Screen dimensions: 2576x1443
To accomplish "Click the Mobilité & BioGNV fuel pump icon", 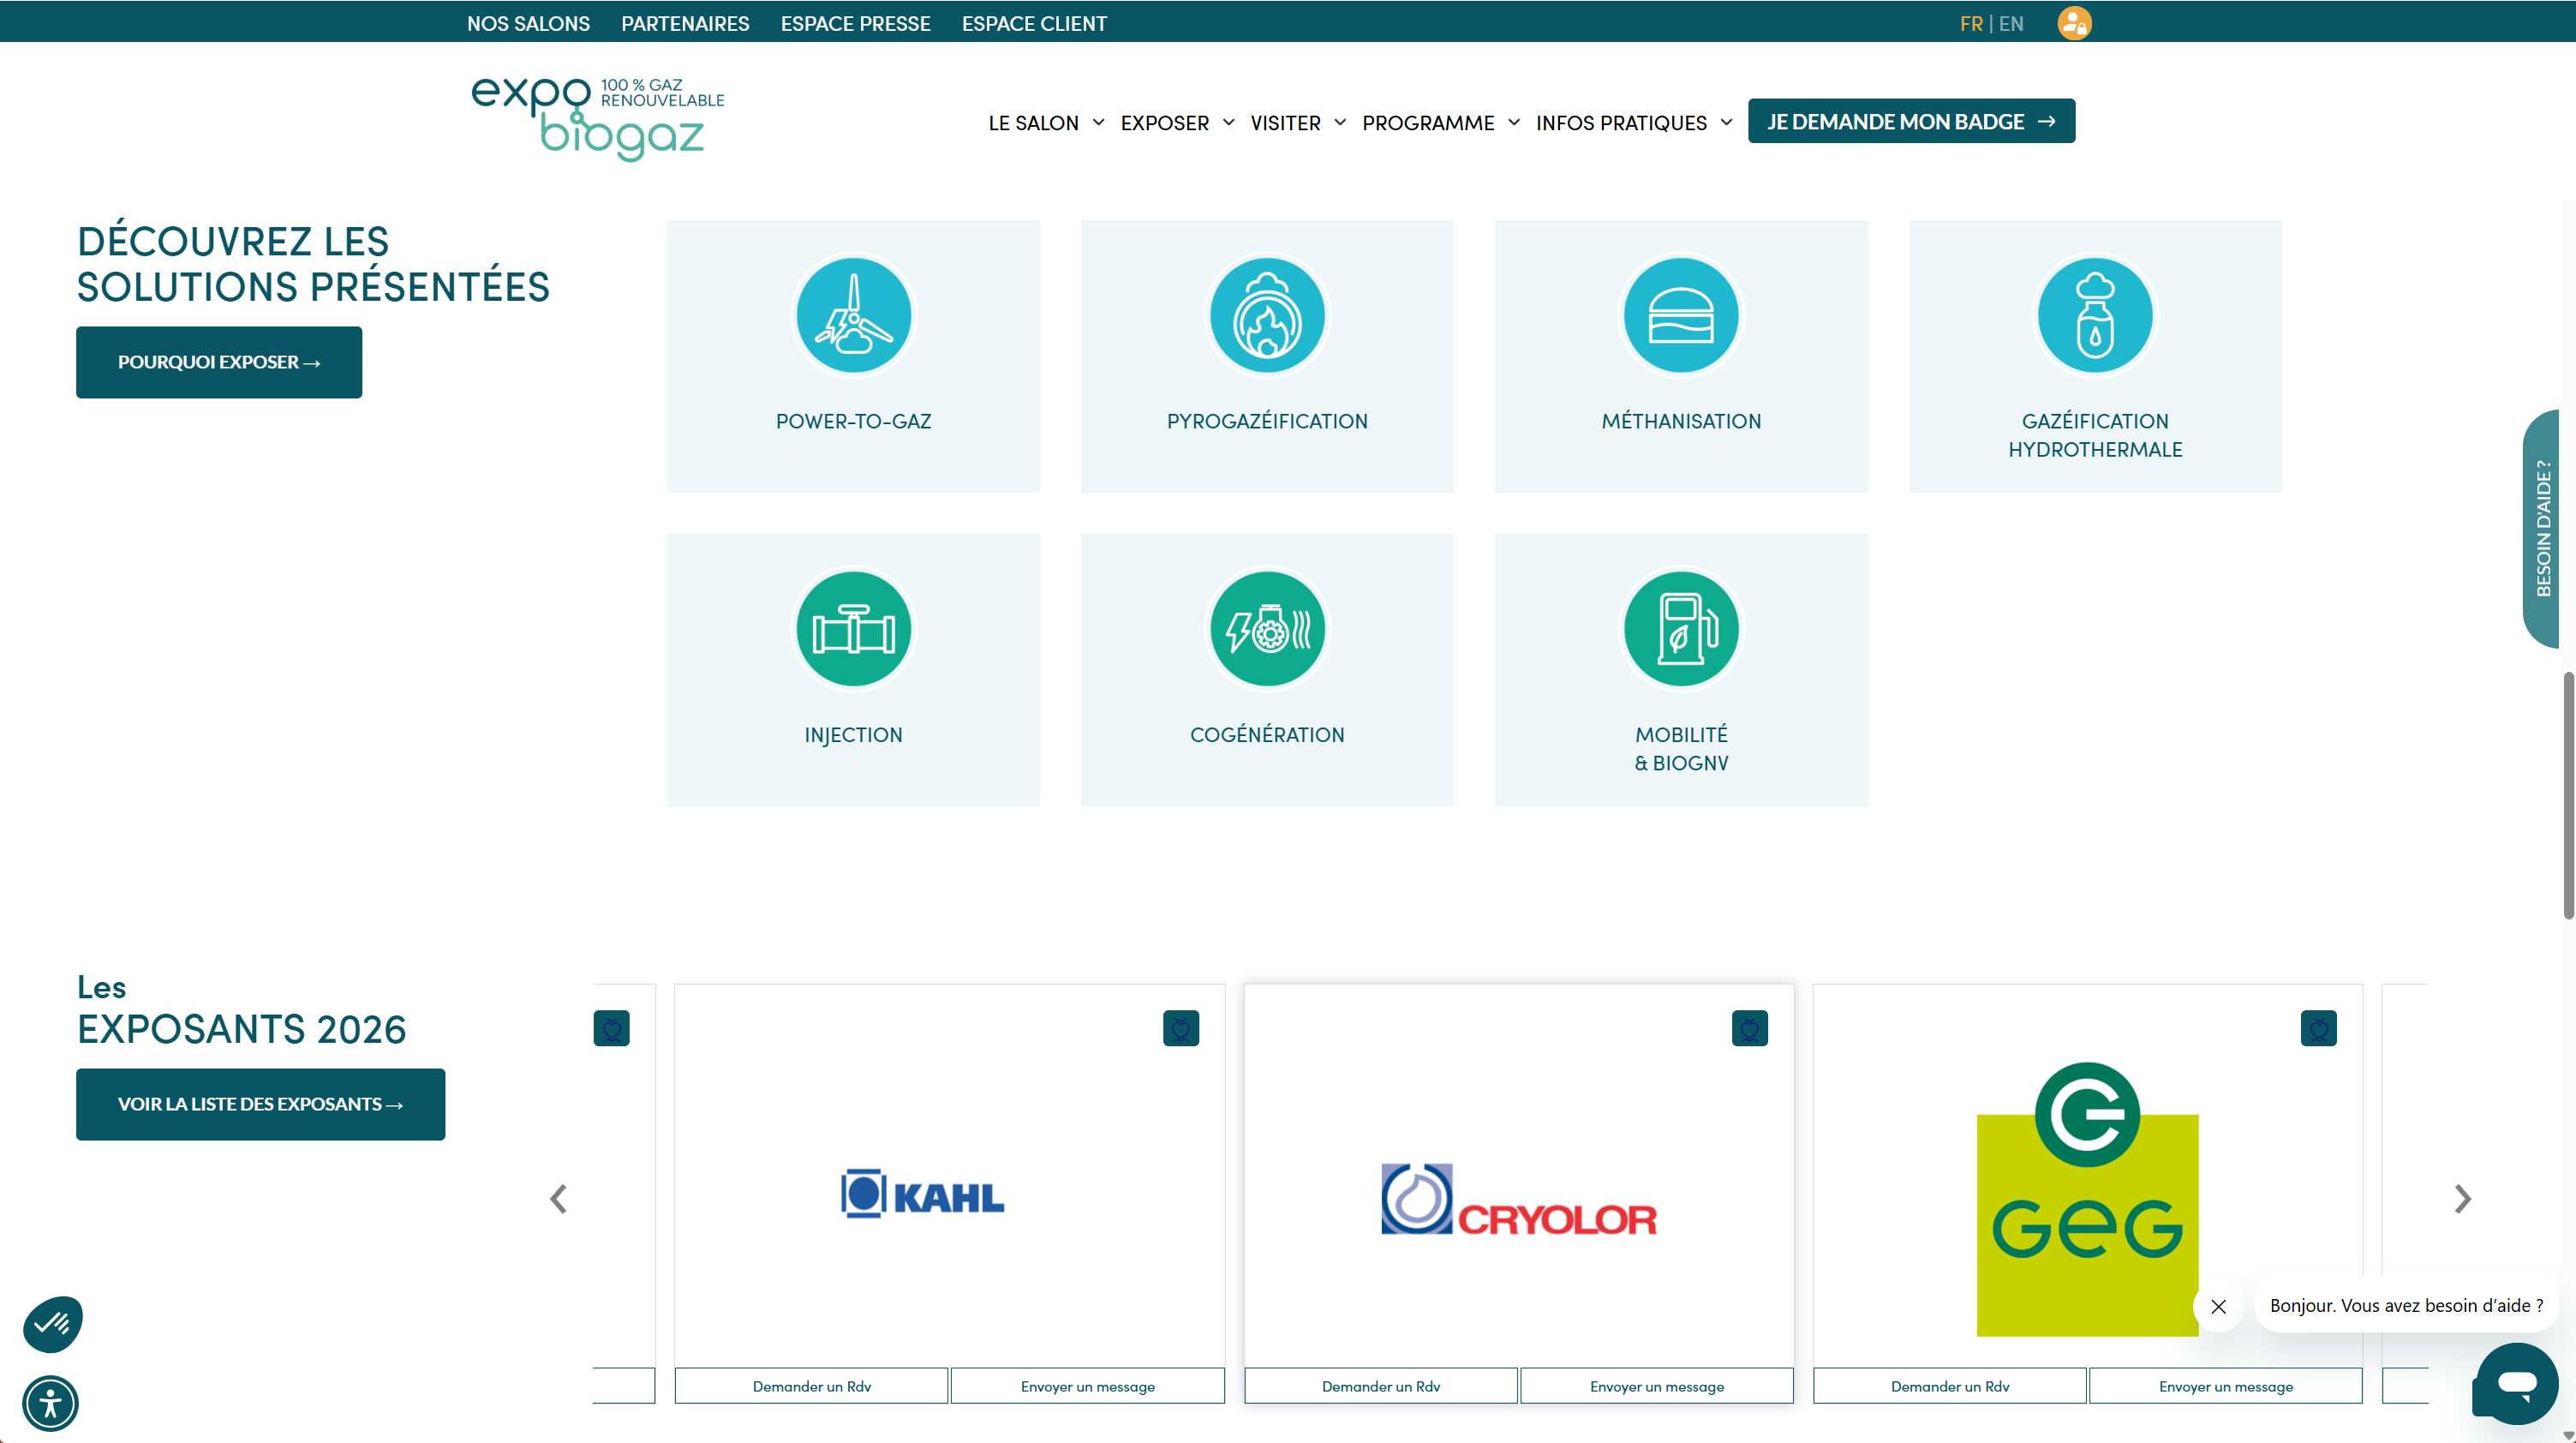I will click(1680, 629).
